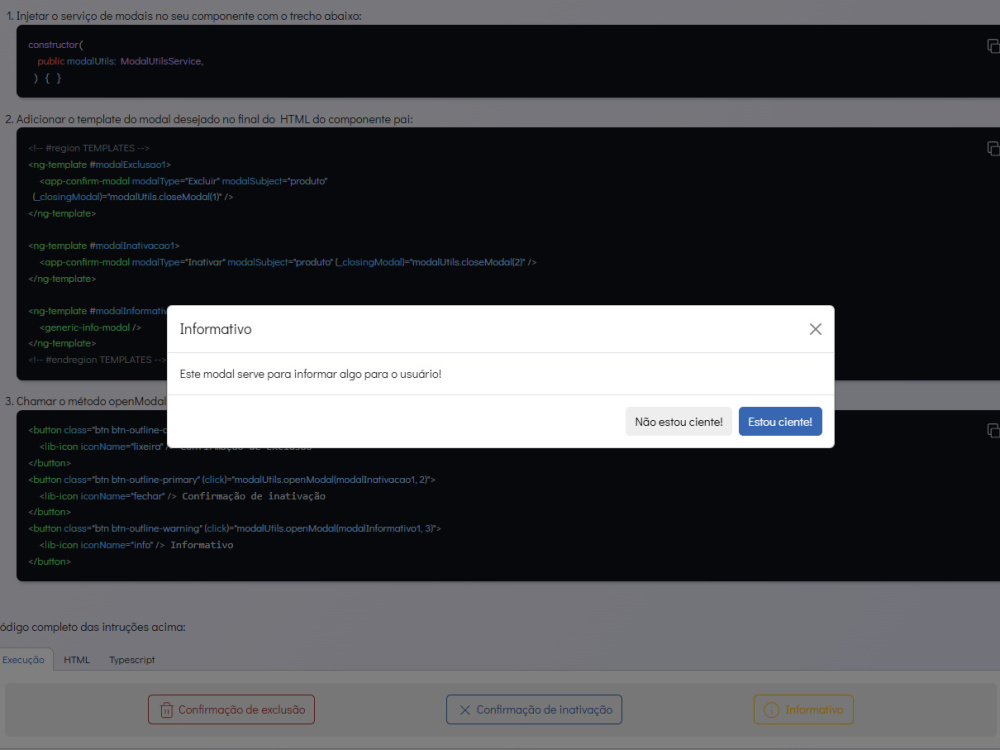1000x750 pixels.
Task: Click the X icon on the inativação button
Action: 465,710
